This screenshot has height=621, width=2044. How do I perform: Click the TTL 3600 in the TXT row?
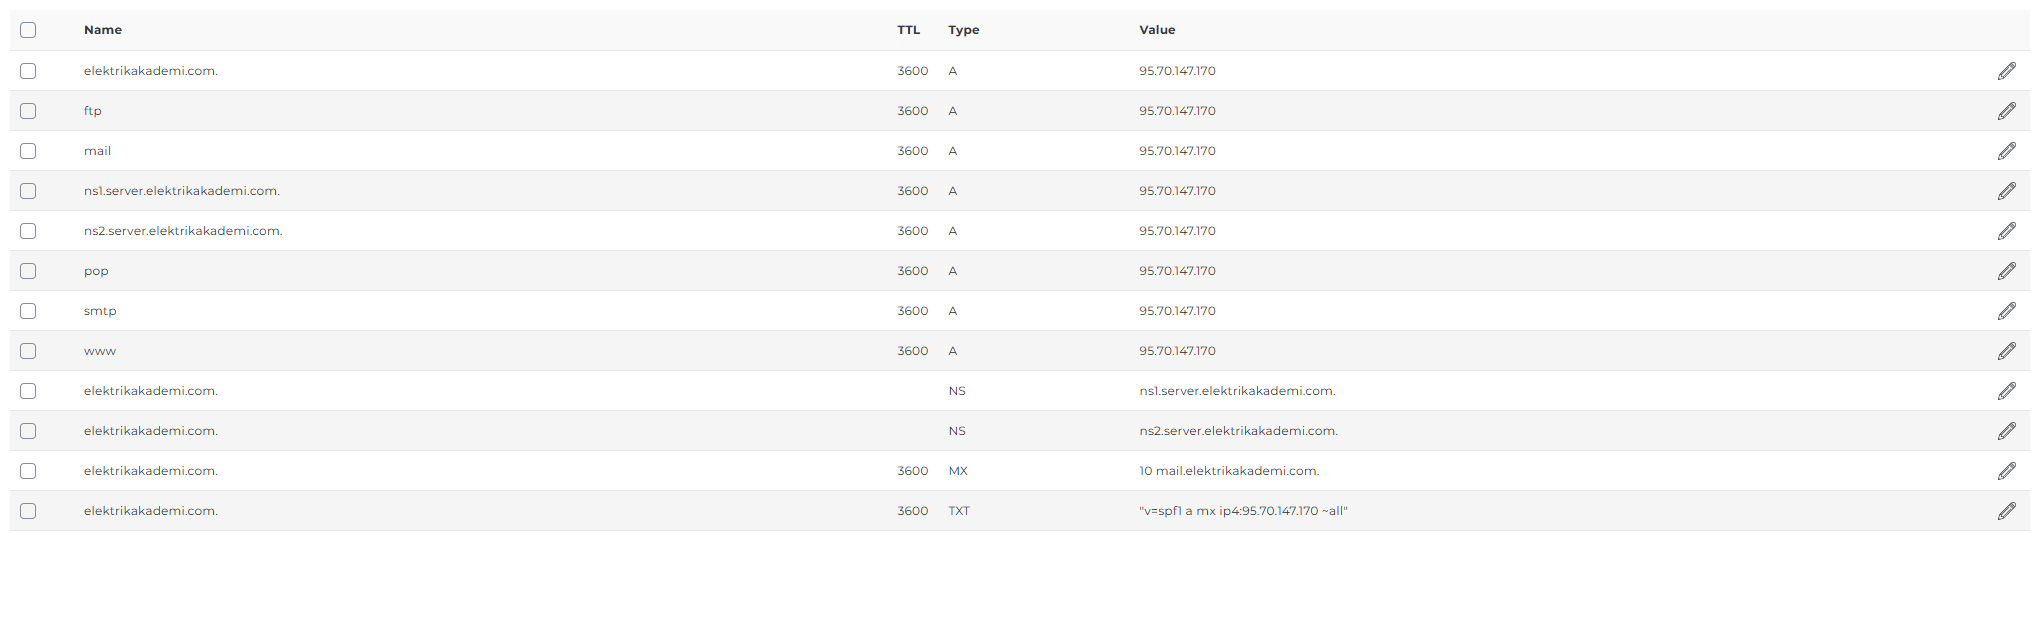(x=912, y=511)
